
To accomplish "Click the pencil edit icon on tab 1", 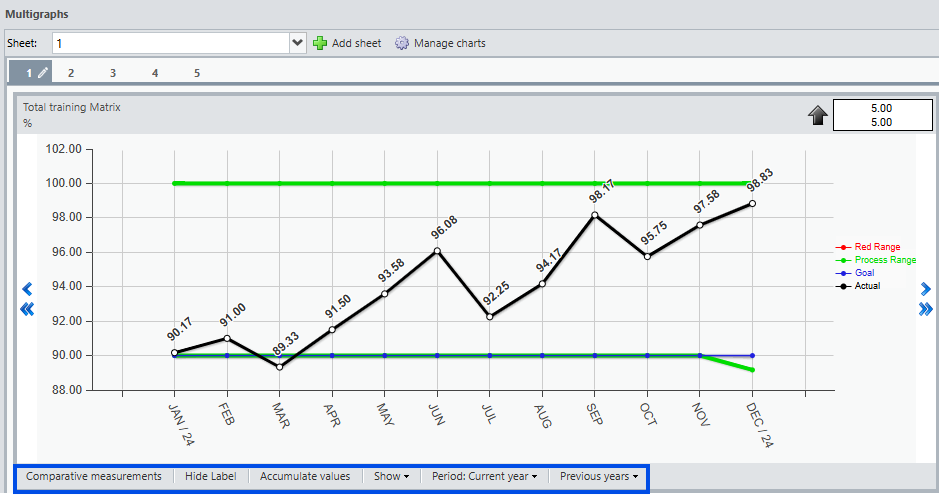I will coord(43,73).
